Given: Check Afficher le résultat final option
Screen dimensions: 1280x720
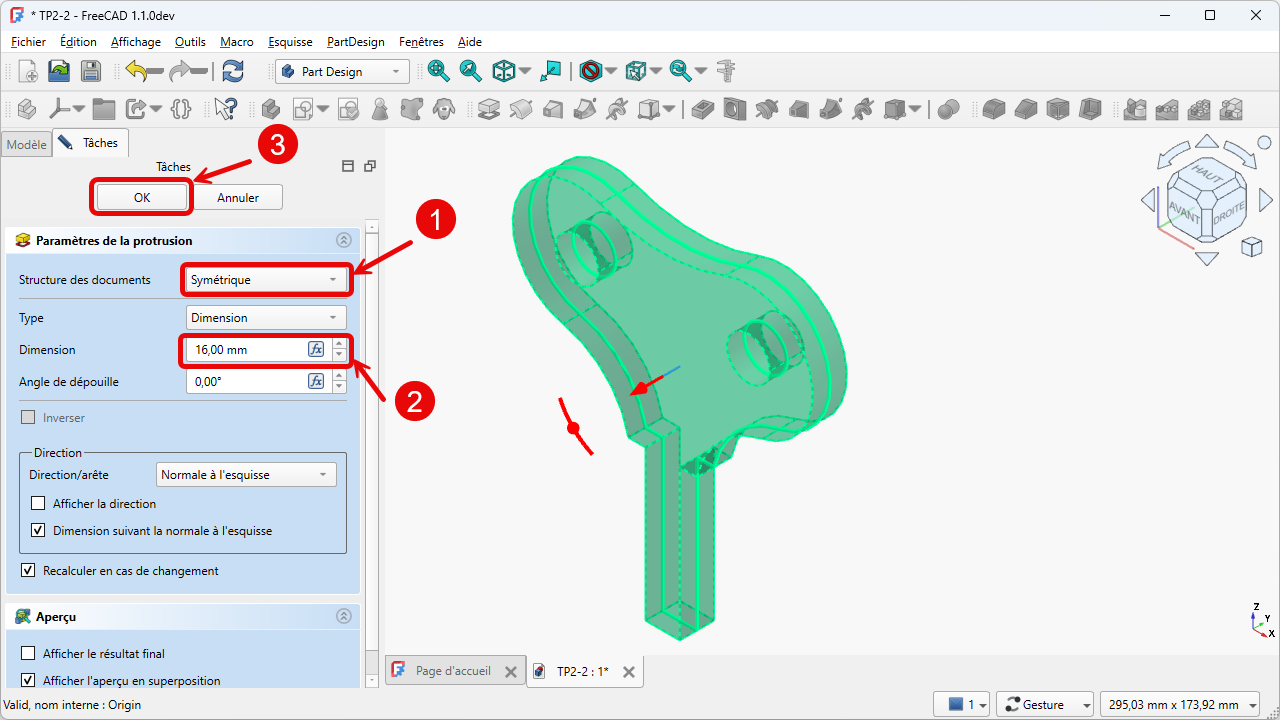Looking at the screenshot, I should tap(28, 653).
